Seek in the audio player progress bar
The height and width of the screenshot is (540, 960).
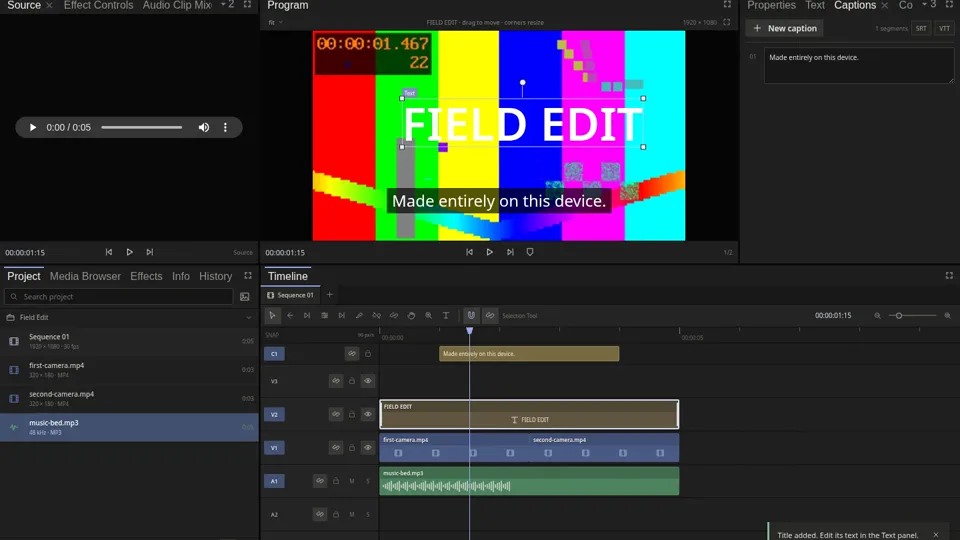[141, 127]
